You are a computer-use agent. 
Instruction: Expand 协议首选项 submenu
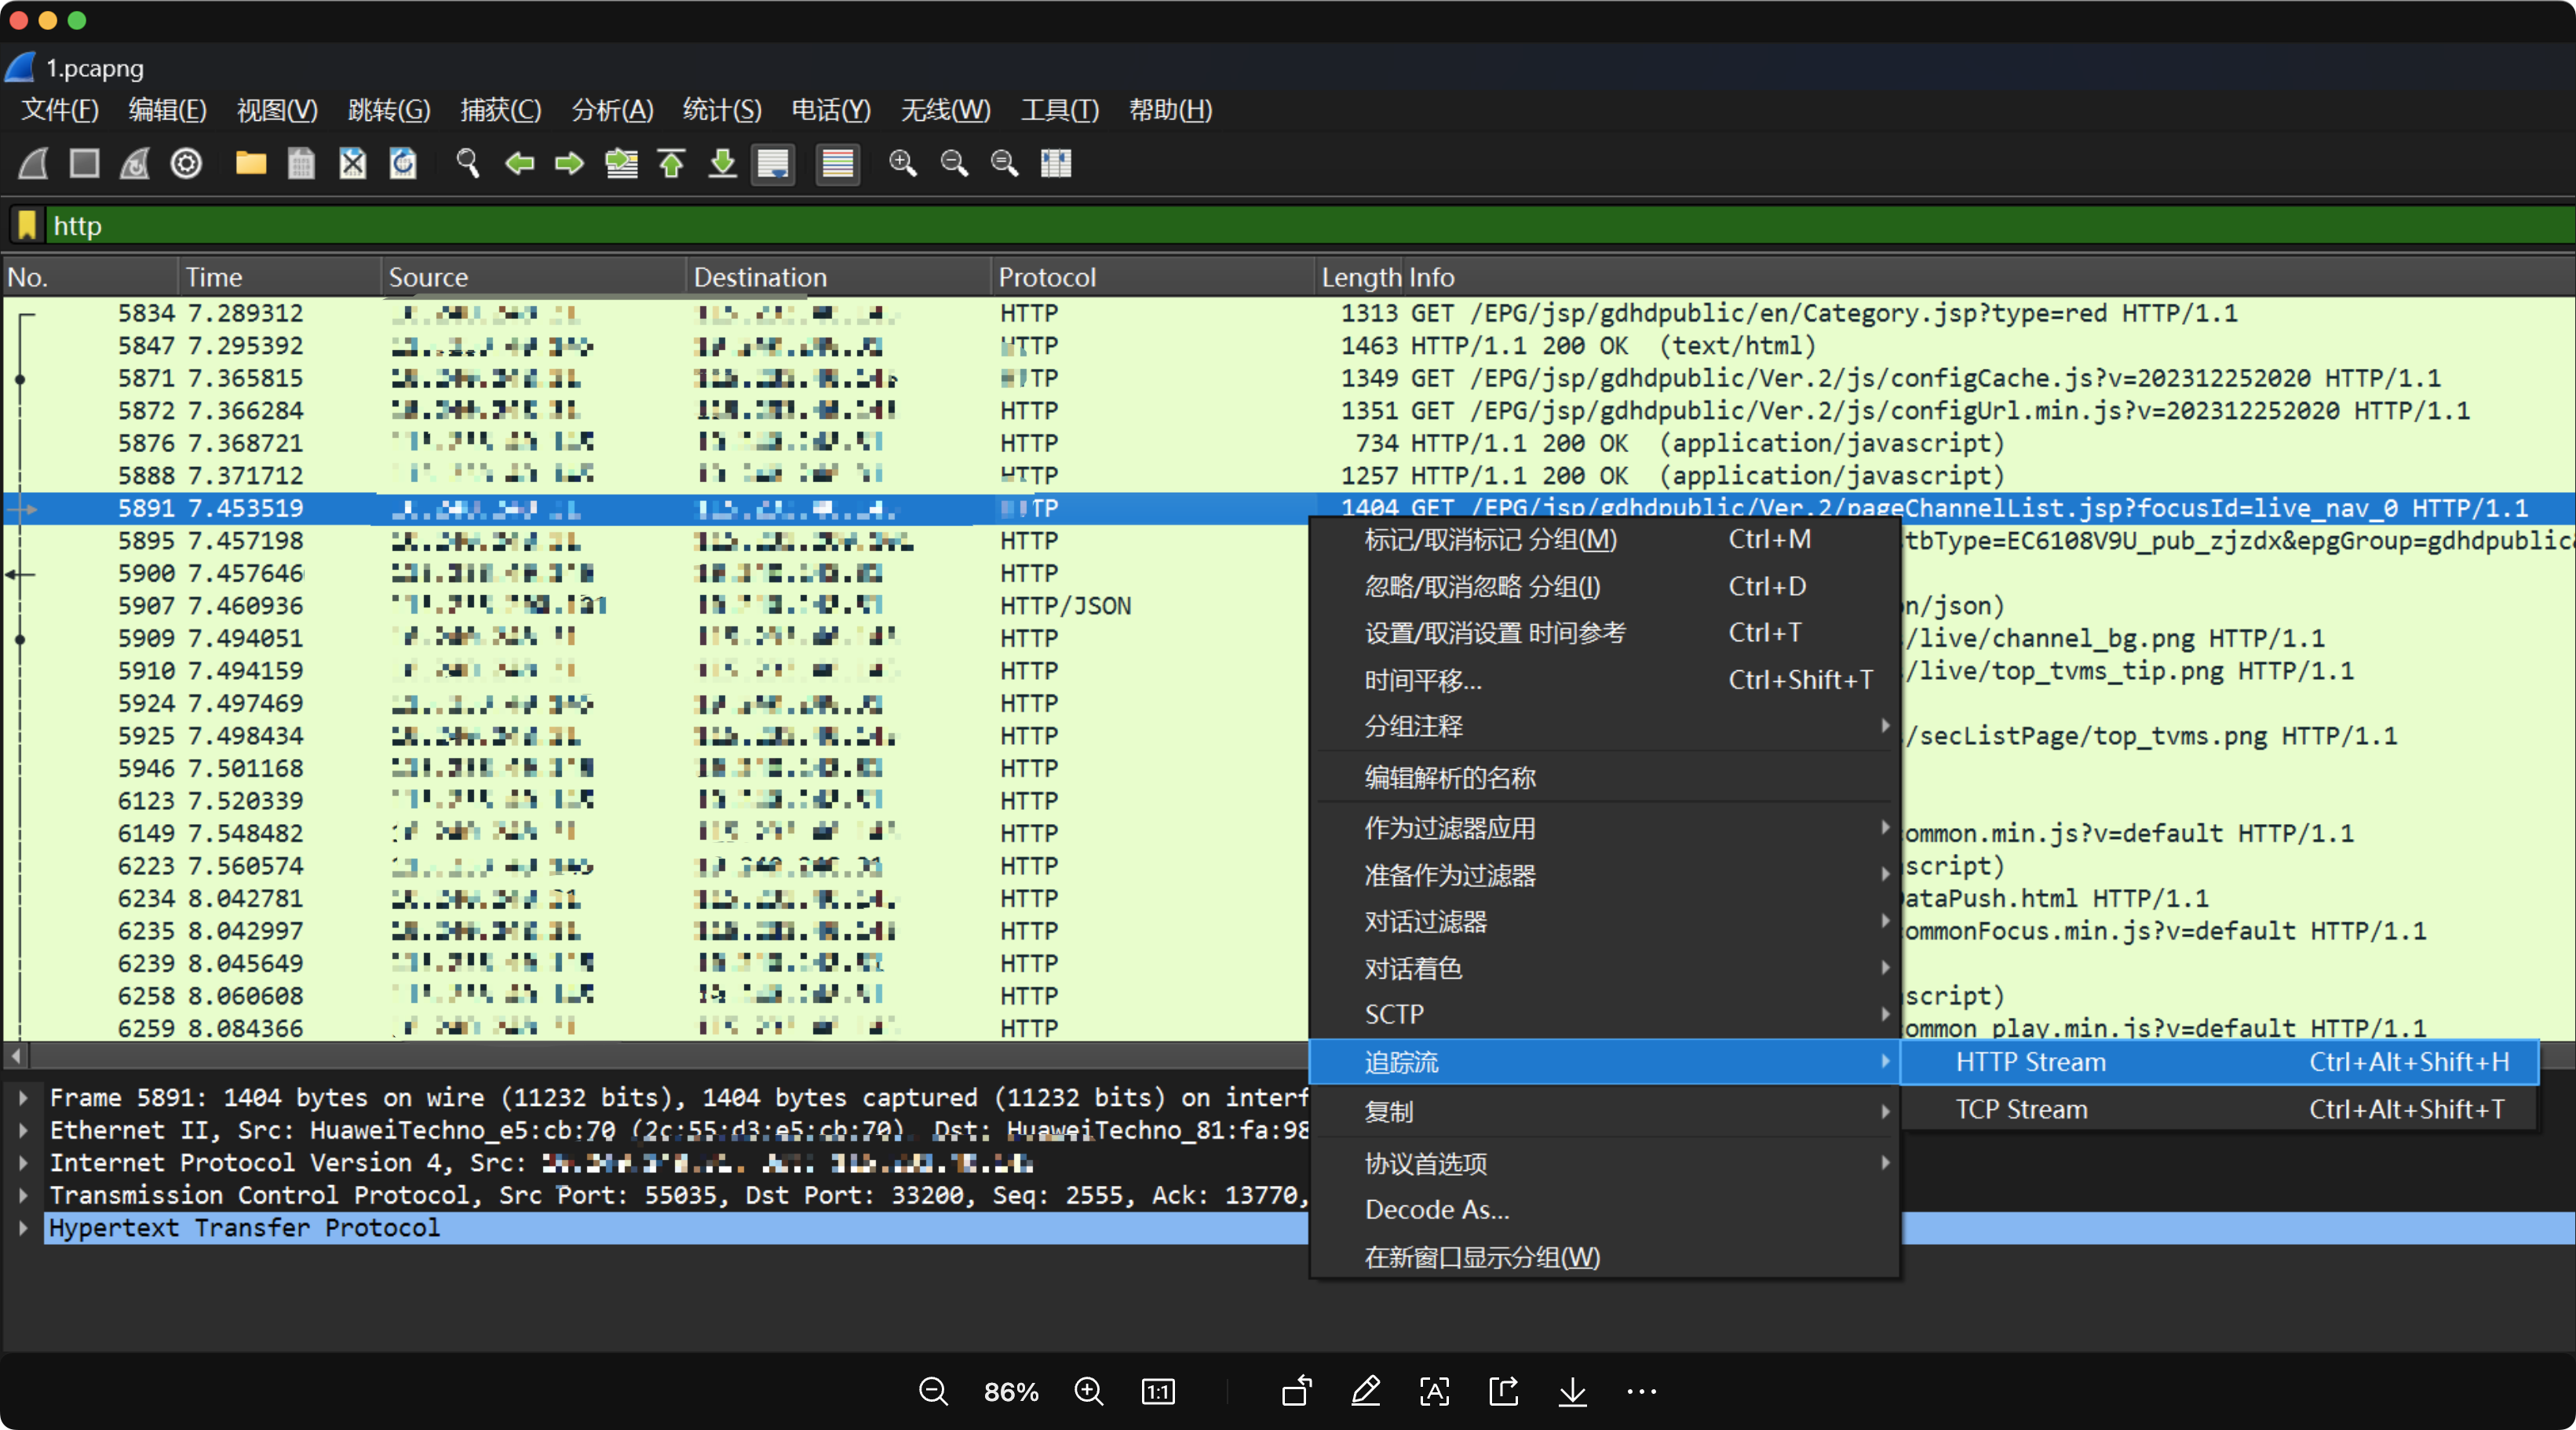click(1604, 1163)
